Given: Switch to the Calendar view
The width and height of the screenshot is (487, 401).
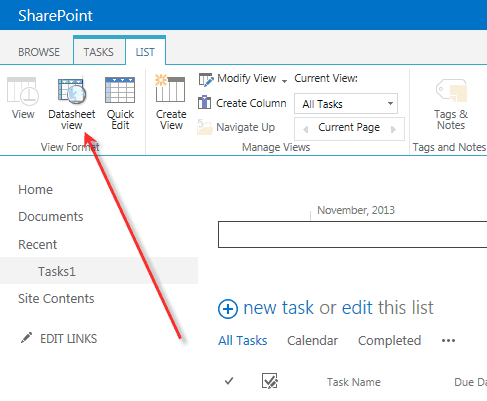Looking at the screenshot, I should pos(313,341).
